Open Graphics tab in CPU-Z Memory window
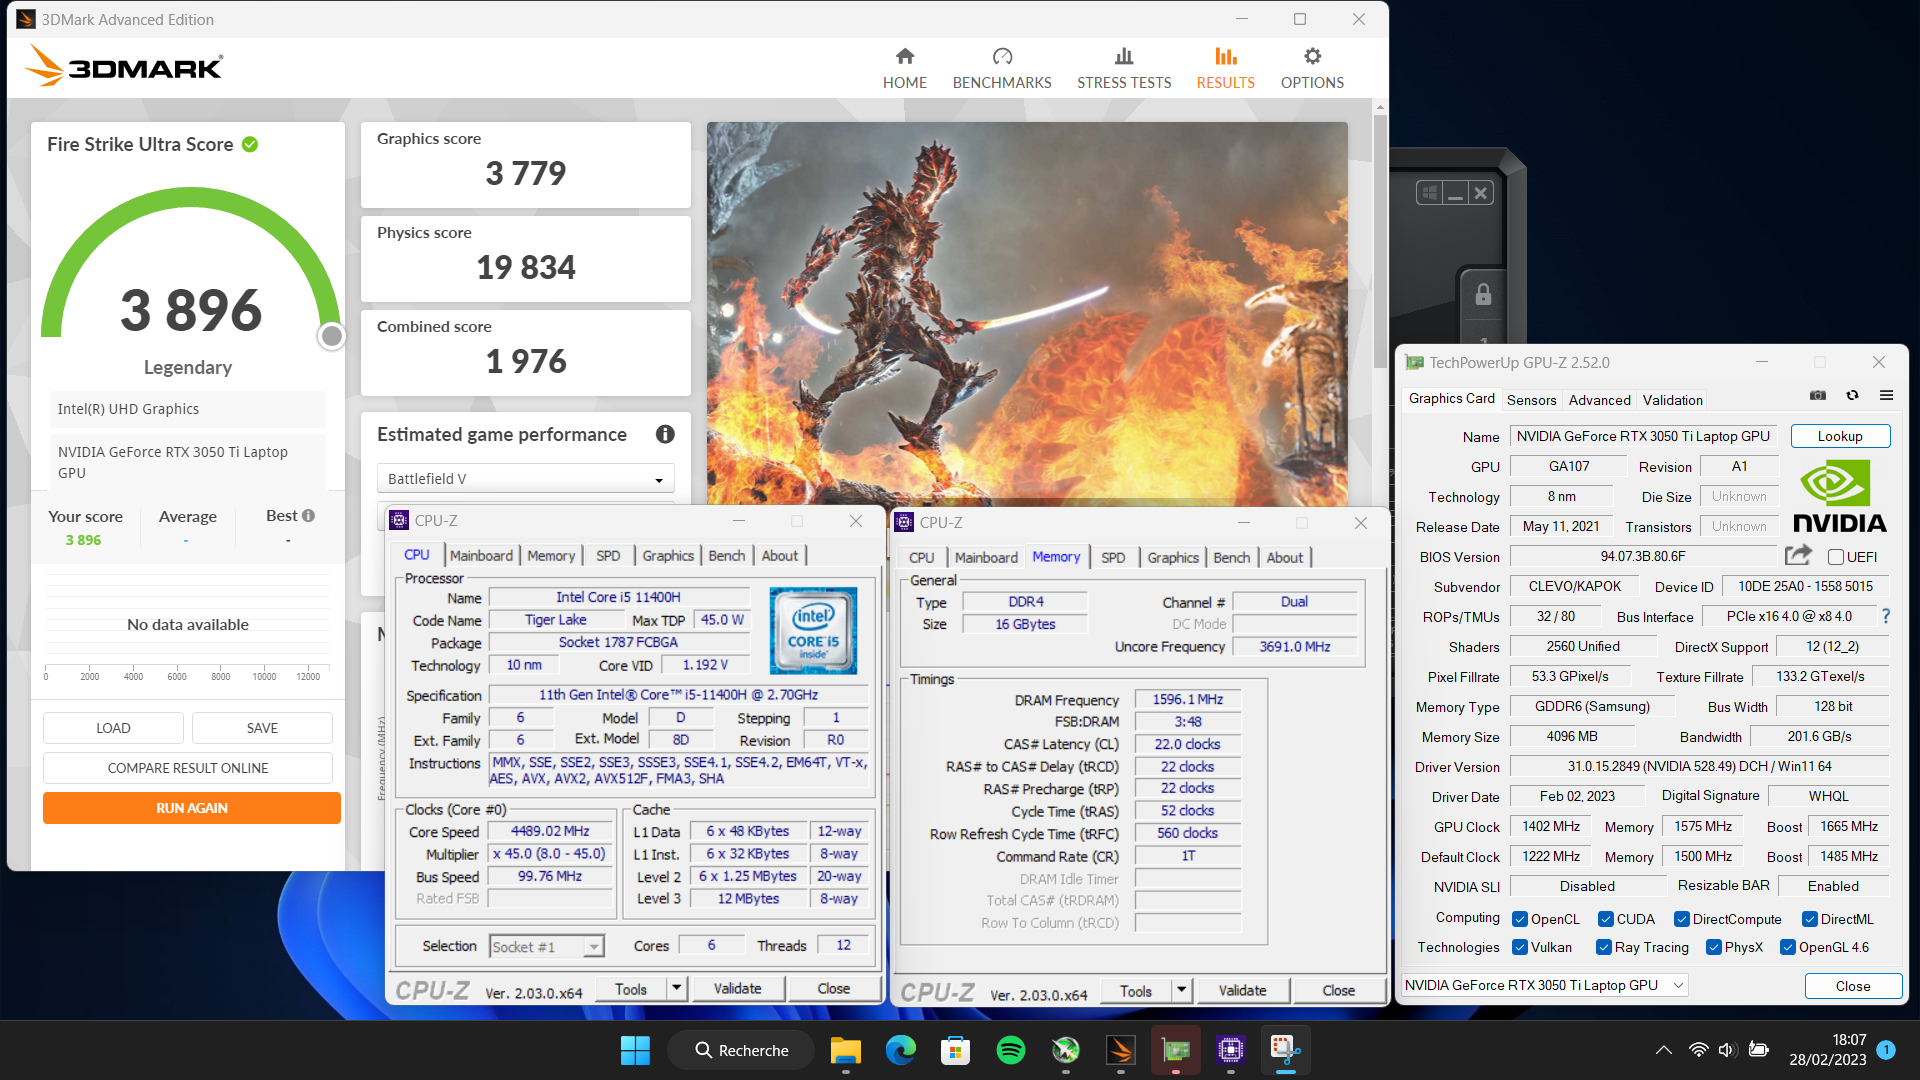 1172,557
